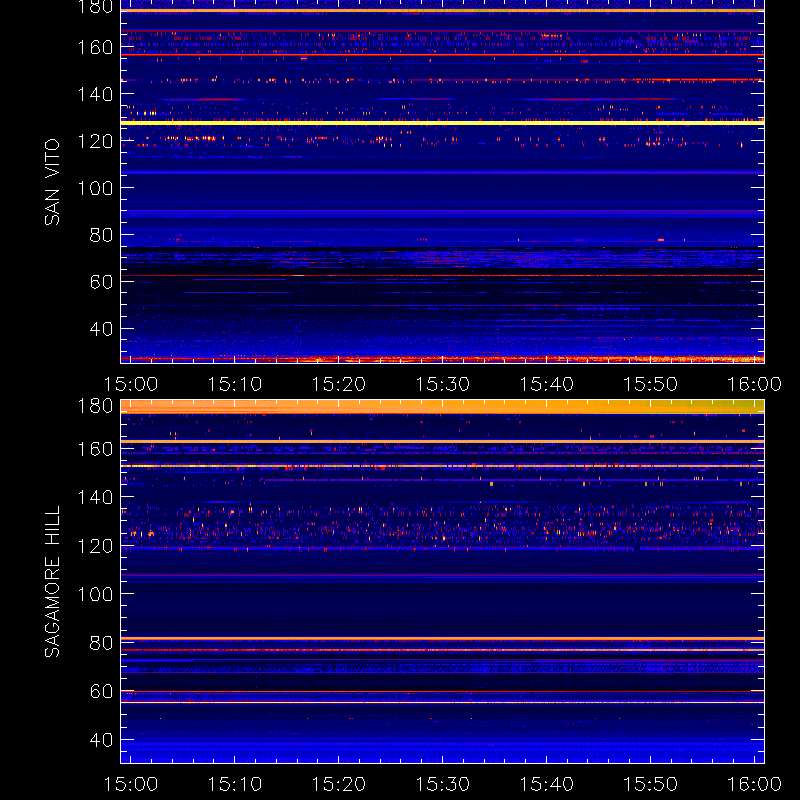Click 16:00 time label under San Vito plot
The height and width of the screenshot is (800, 800).
[x=754, y=384]
